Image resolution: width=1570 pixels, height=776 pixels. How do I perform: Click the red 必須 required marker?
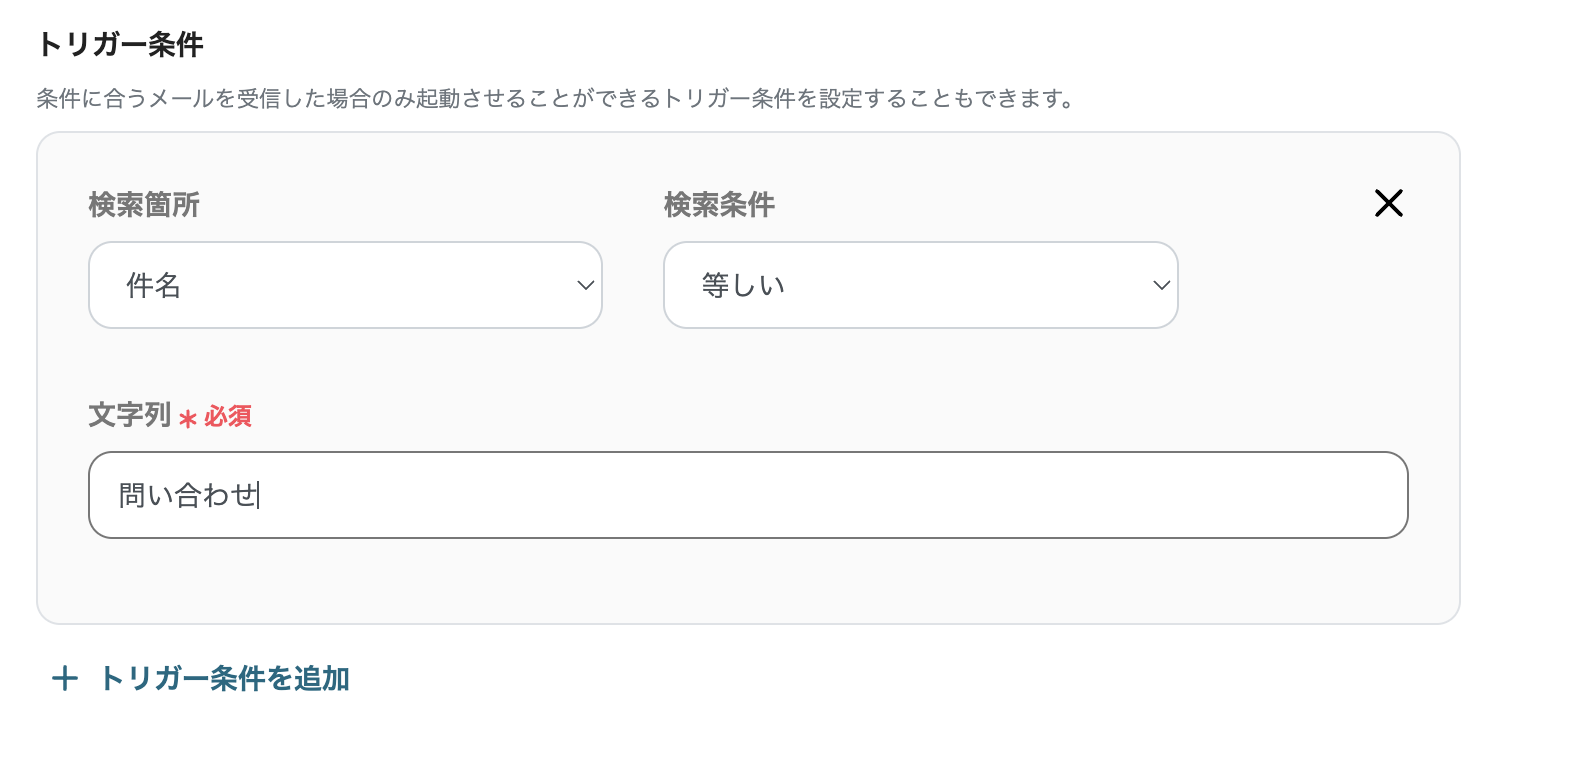(228, 416)
